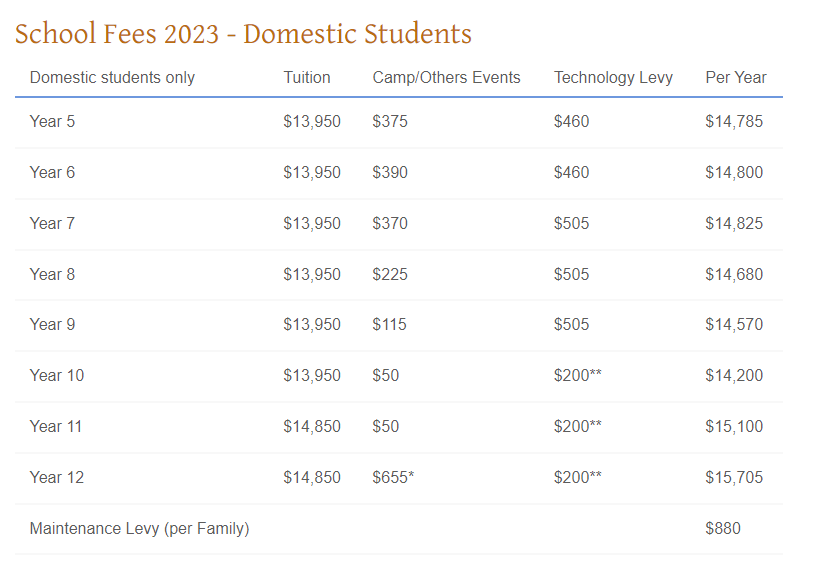Click Year 5 technology levy $460
This screenshot has width=814, height=579.
(x=572, y=122)
